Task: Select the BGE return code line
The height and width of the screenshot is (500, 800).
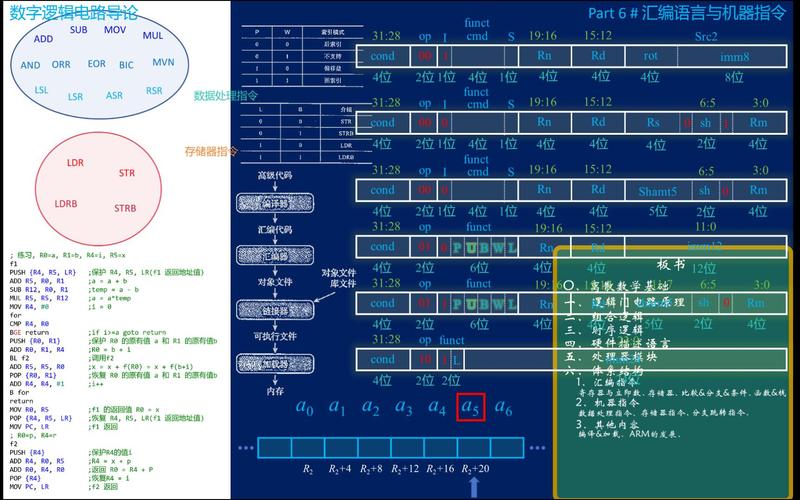Action: click(29, 332)
